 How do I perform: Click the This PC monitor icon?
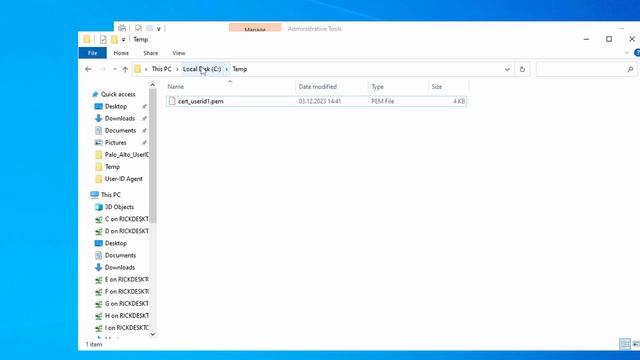pyautogui.click(x=94, y=195)
